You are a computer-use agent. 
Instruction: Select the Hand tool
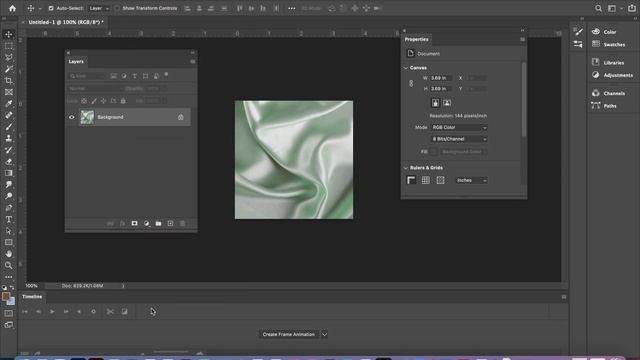click(9, 254)
